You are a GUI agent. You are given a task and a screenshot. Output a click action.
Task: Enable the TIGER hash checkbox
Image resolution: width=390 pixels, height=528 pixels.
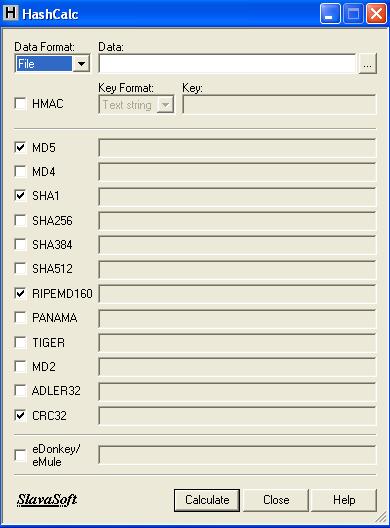(x=20, y=342)
